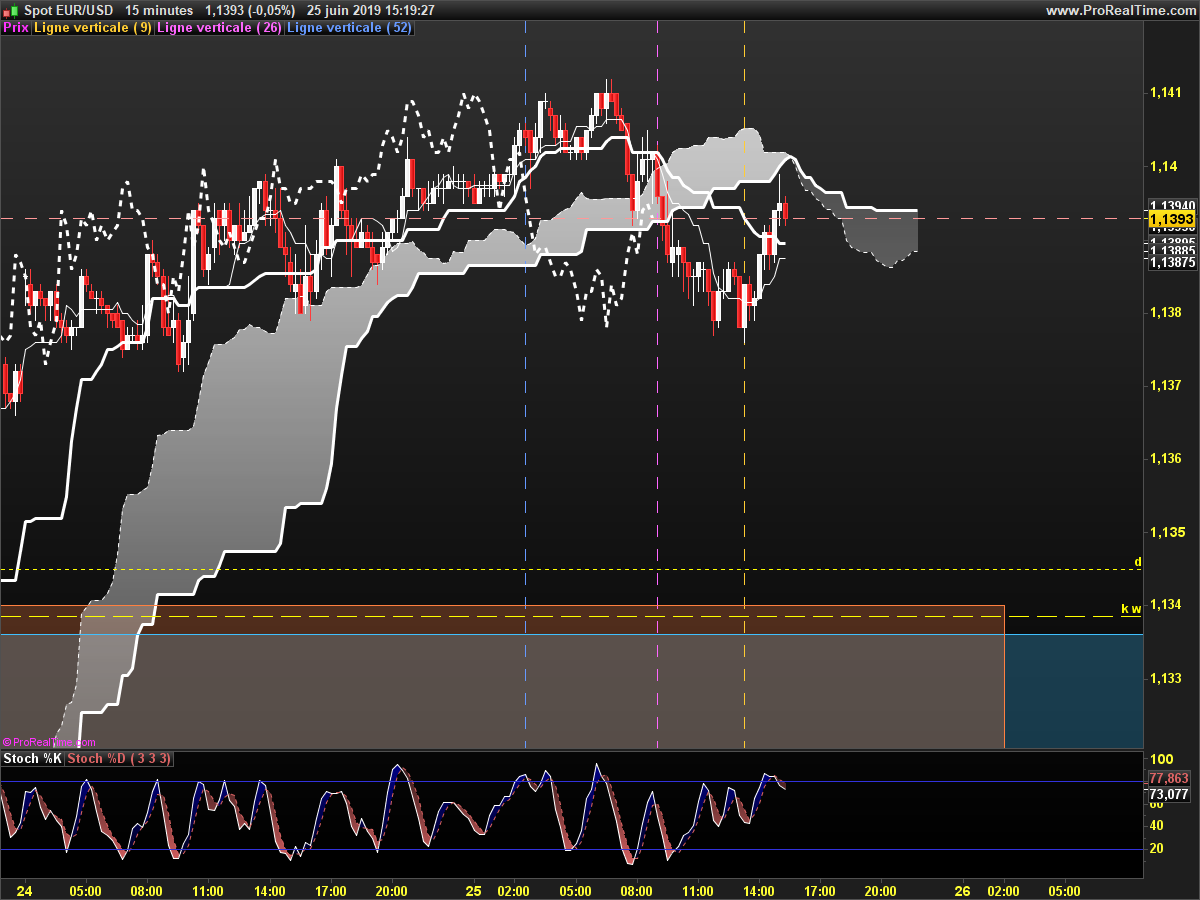Open the Prix indicator label
Image resolution: width=1200 pixels, height=900 pixels.
point(16,28)
